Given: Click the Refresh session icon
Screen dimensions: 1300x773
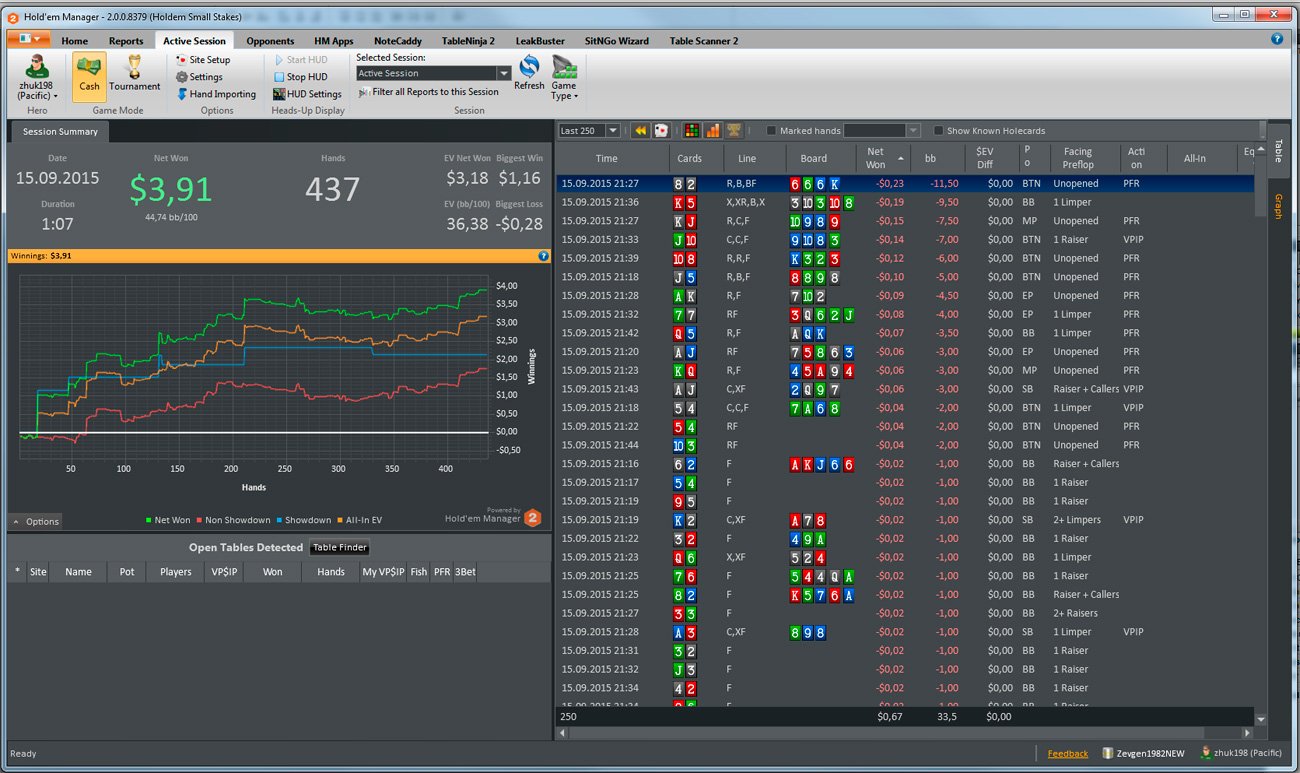Looking at the screenshot, I should point(529,73).
